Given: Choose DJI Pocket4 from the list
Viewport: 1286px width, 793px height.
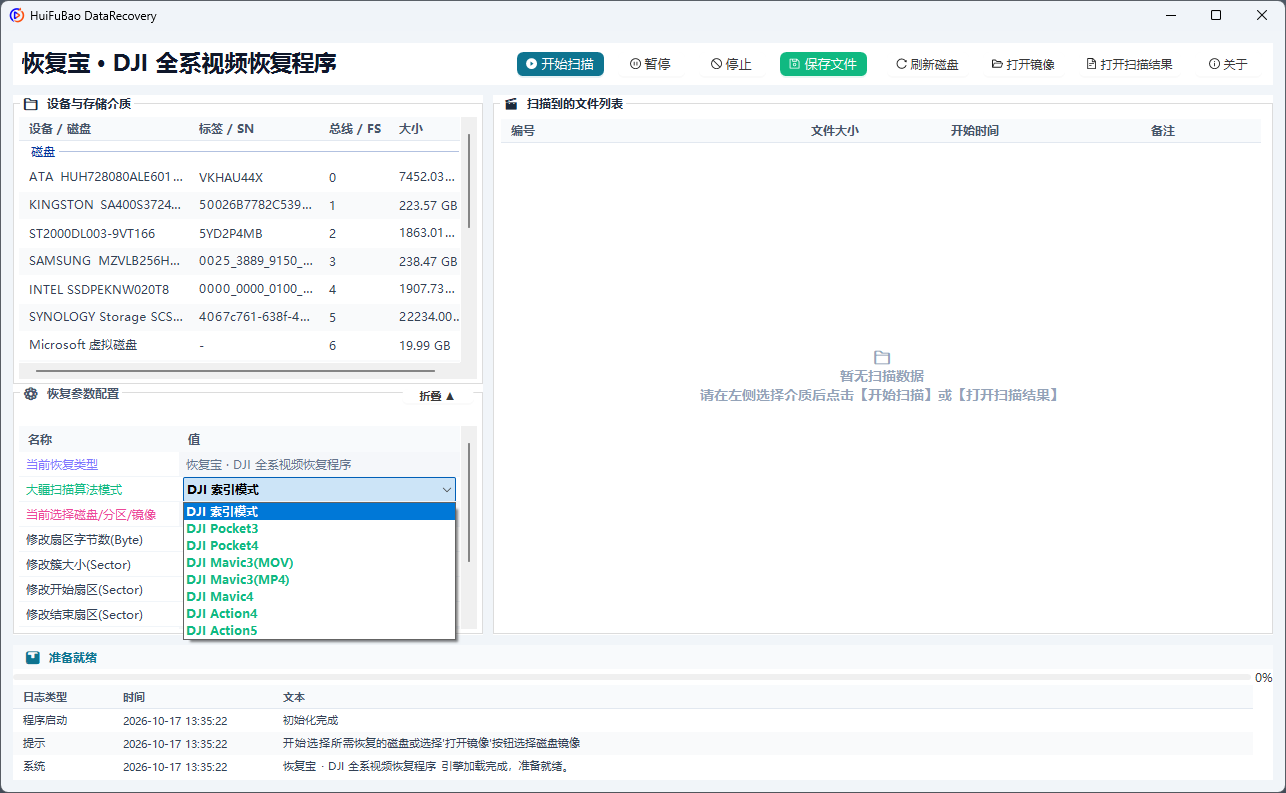Looking at the screenshot, I should (320, 546).
